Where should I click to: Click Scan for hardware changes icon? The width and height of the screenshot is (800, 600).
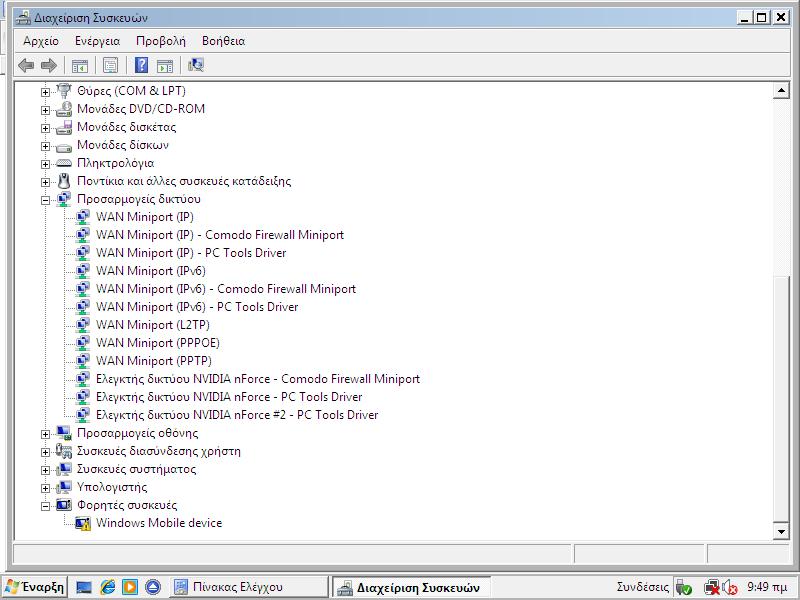(x=195, y=65)
